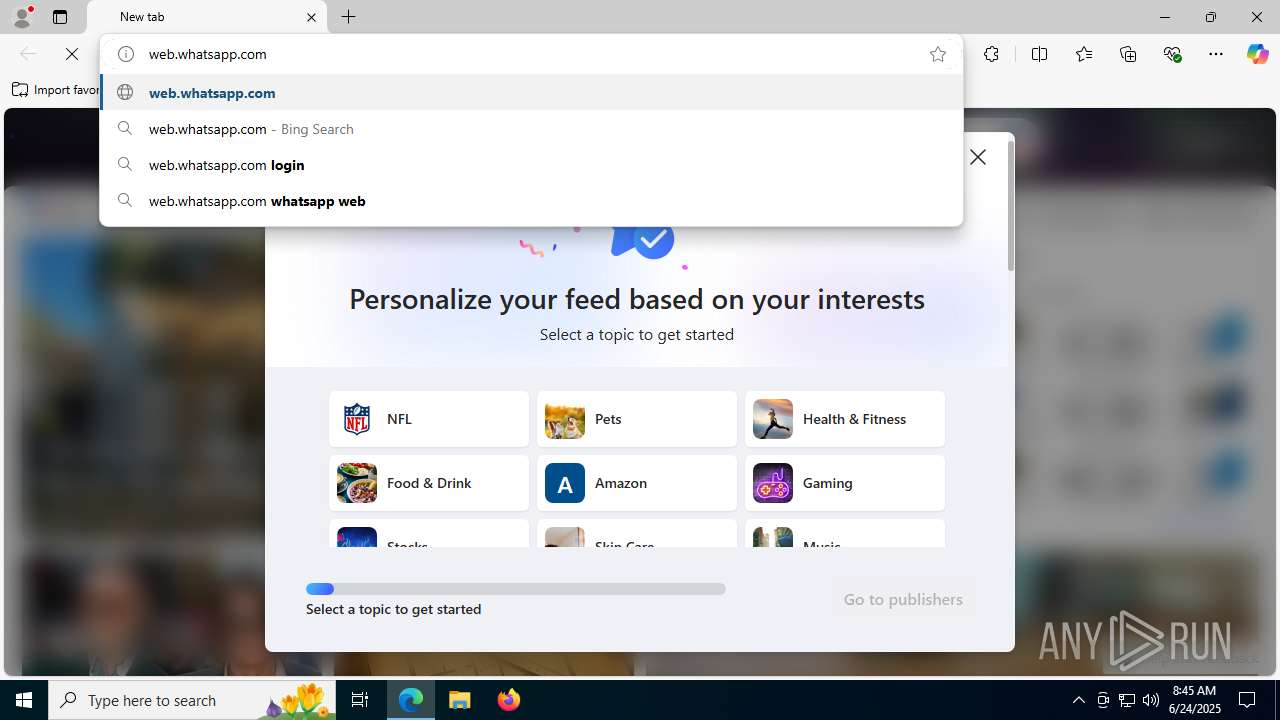
Task: Open the Extensions puzzle icon
Action: (x=991, y=54)
